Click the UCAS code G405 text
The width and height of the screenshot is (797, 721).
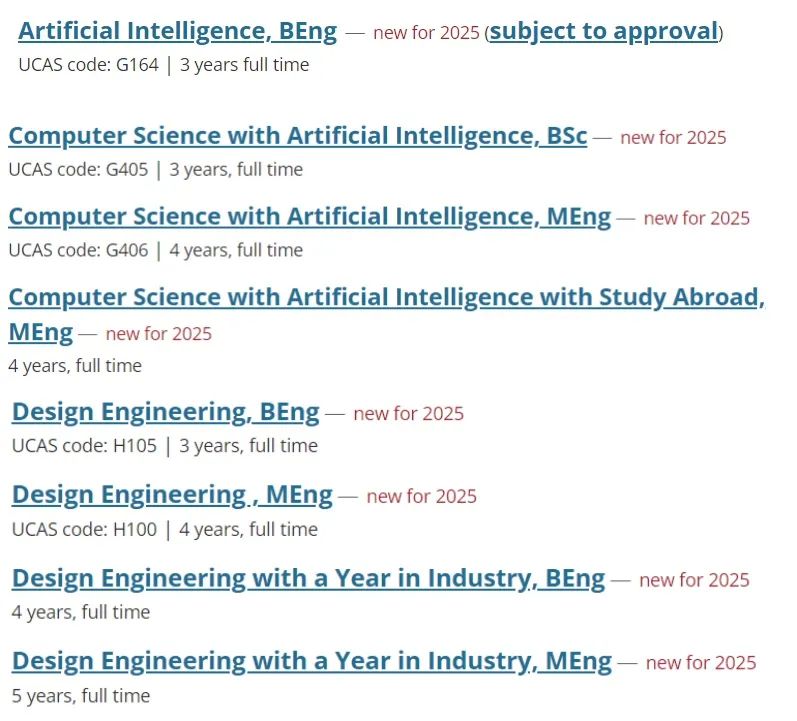tap(78, 170)
